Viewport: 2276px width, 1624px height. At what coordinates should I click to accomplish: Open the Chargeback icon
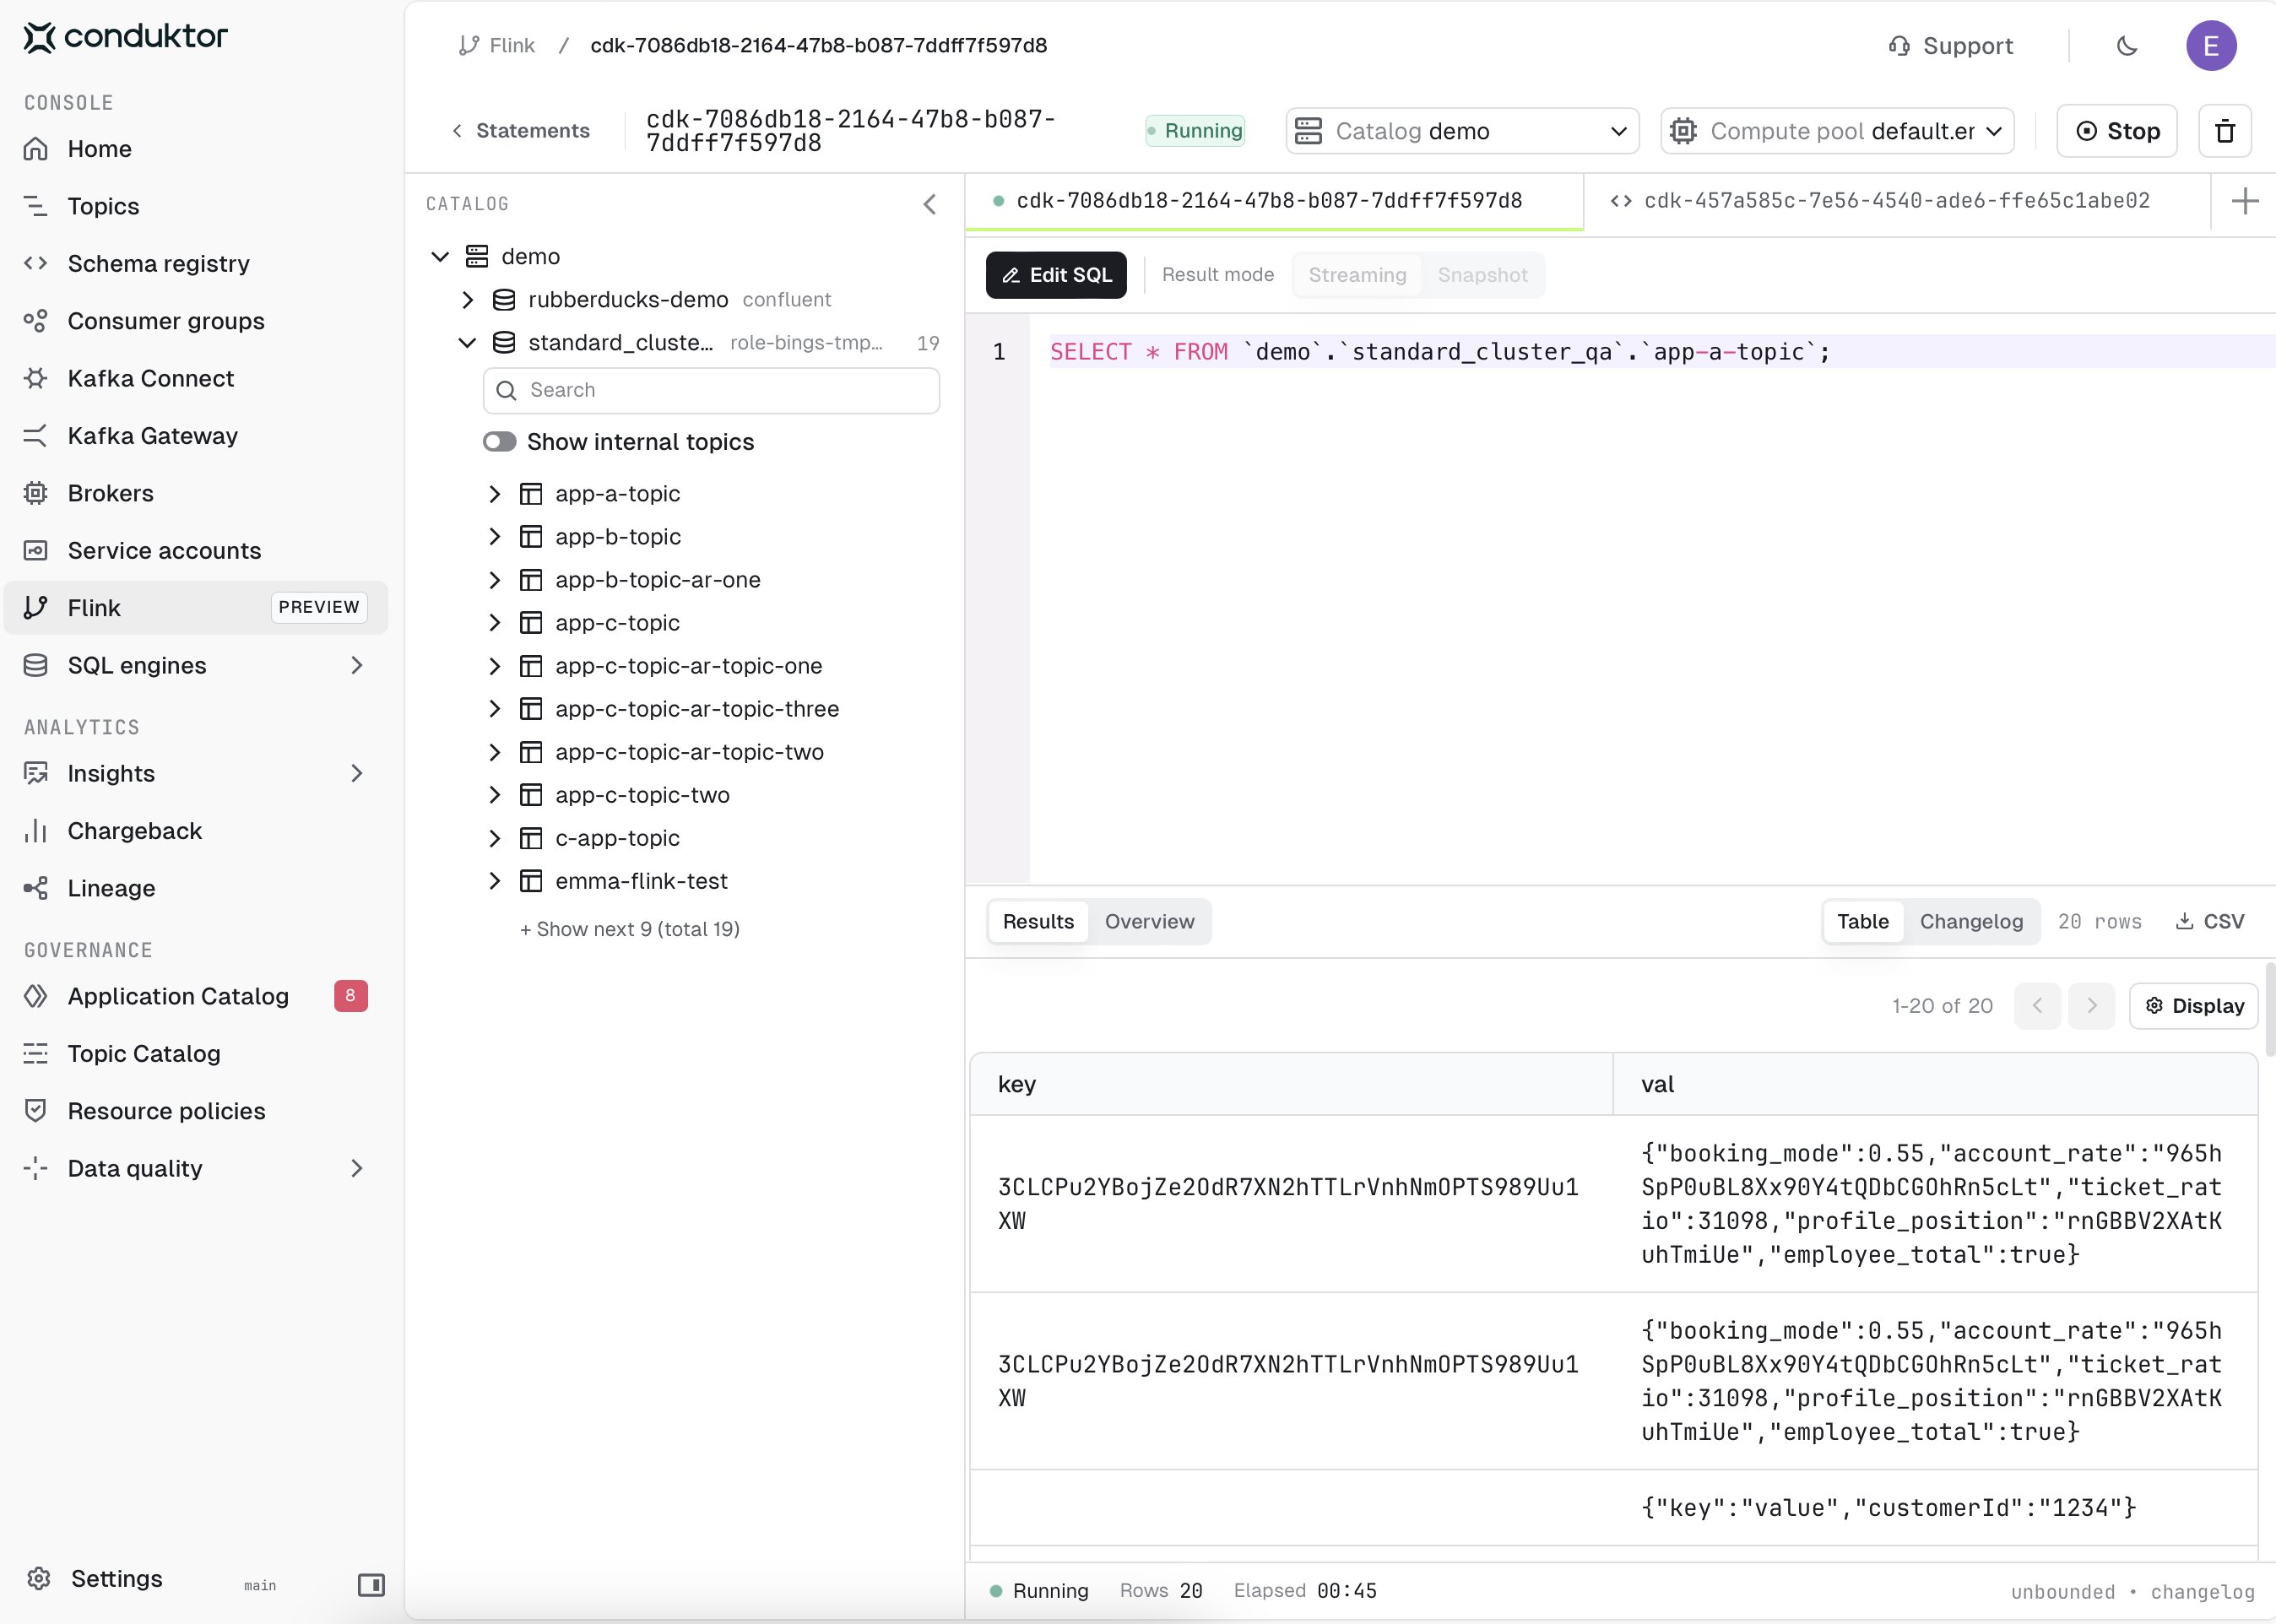[x=36, y=831]
